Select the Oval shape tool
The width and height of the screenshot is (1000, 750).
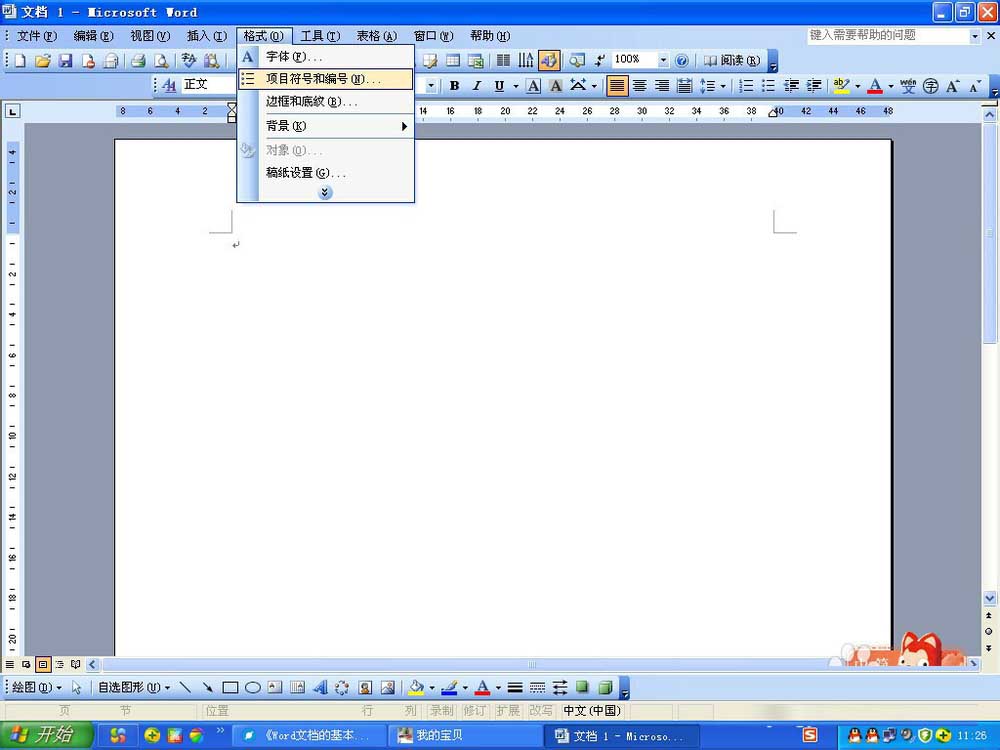tap(253, 688)
